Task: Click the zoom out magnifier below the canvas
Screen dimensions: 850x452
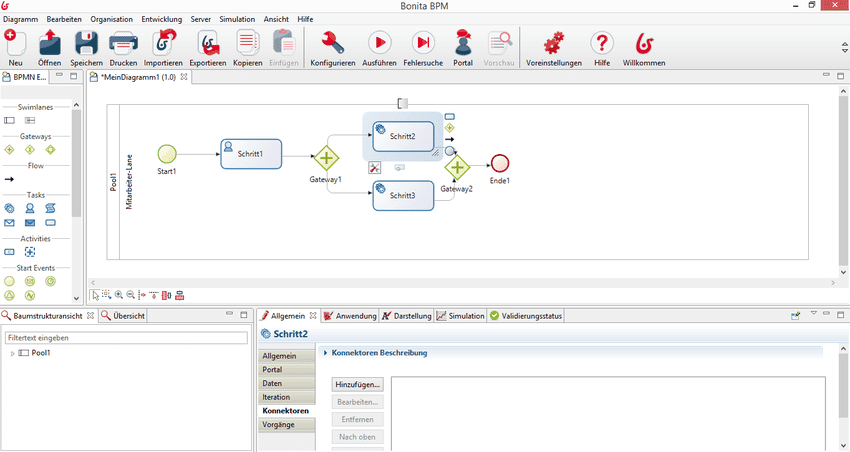Action: tap(131, 295)
